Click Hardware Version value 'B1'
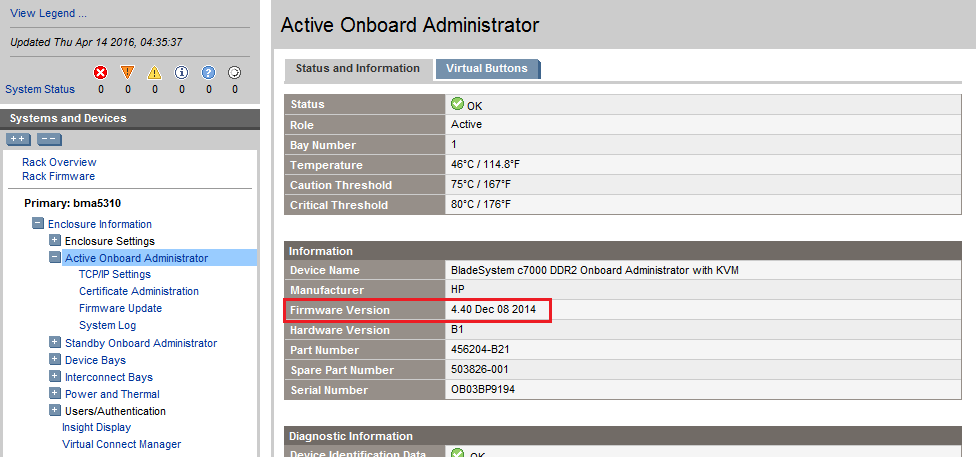The image size is (976, 457). point(457,329)
